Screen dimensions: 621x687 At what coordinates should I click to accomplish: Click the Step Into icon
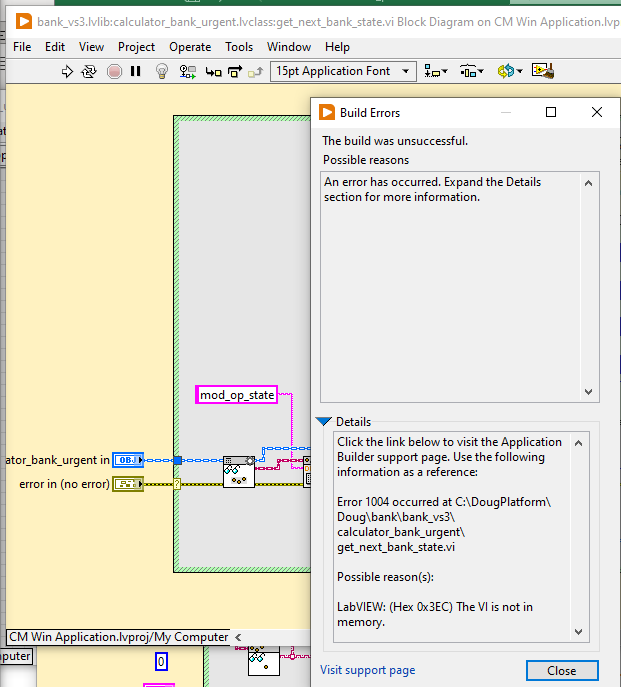point(213,71)
